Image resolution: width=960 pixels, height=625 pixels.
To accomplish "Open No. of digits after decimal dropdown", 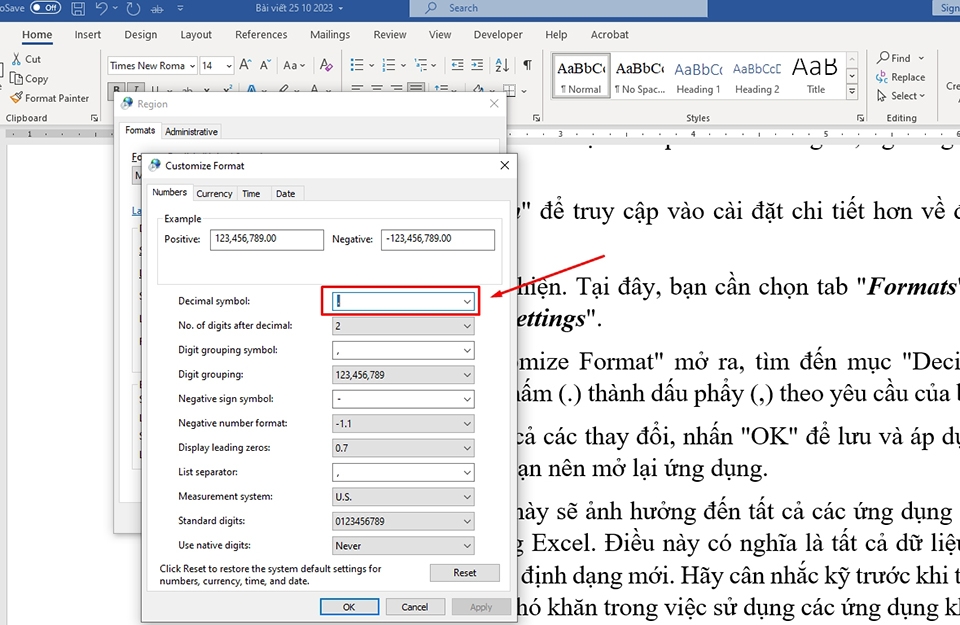I will click(403, 326).
